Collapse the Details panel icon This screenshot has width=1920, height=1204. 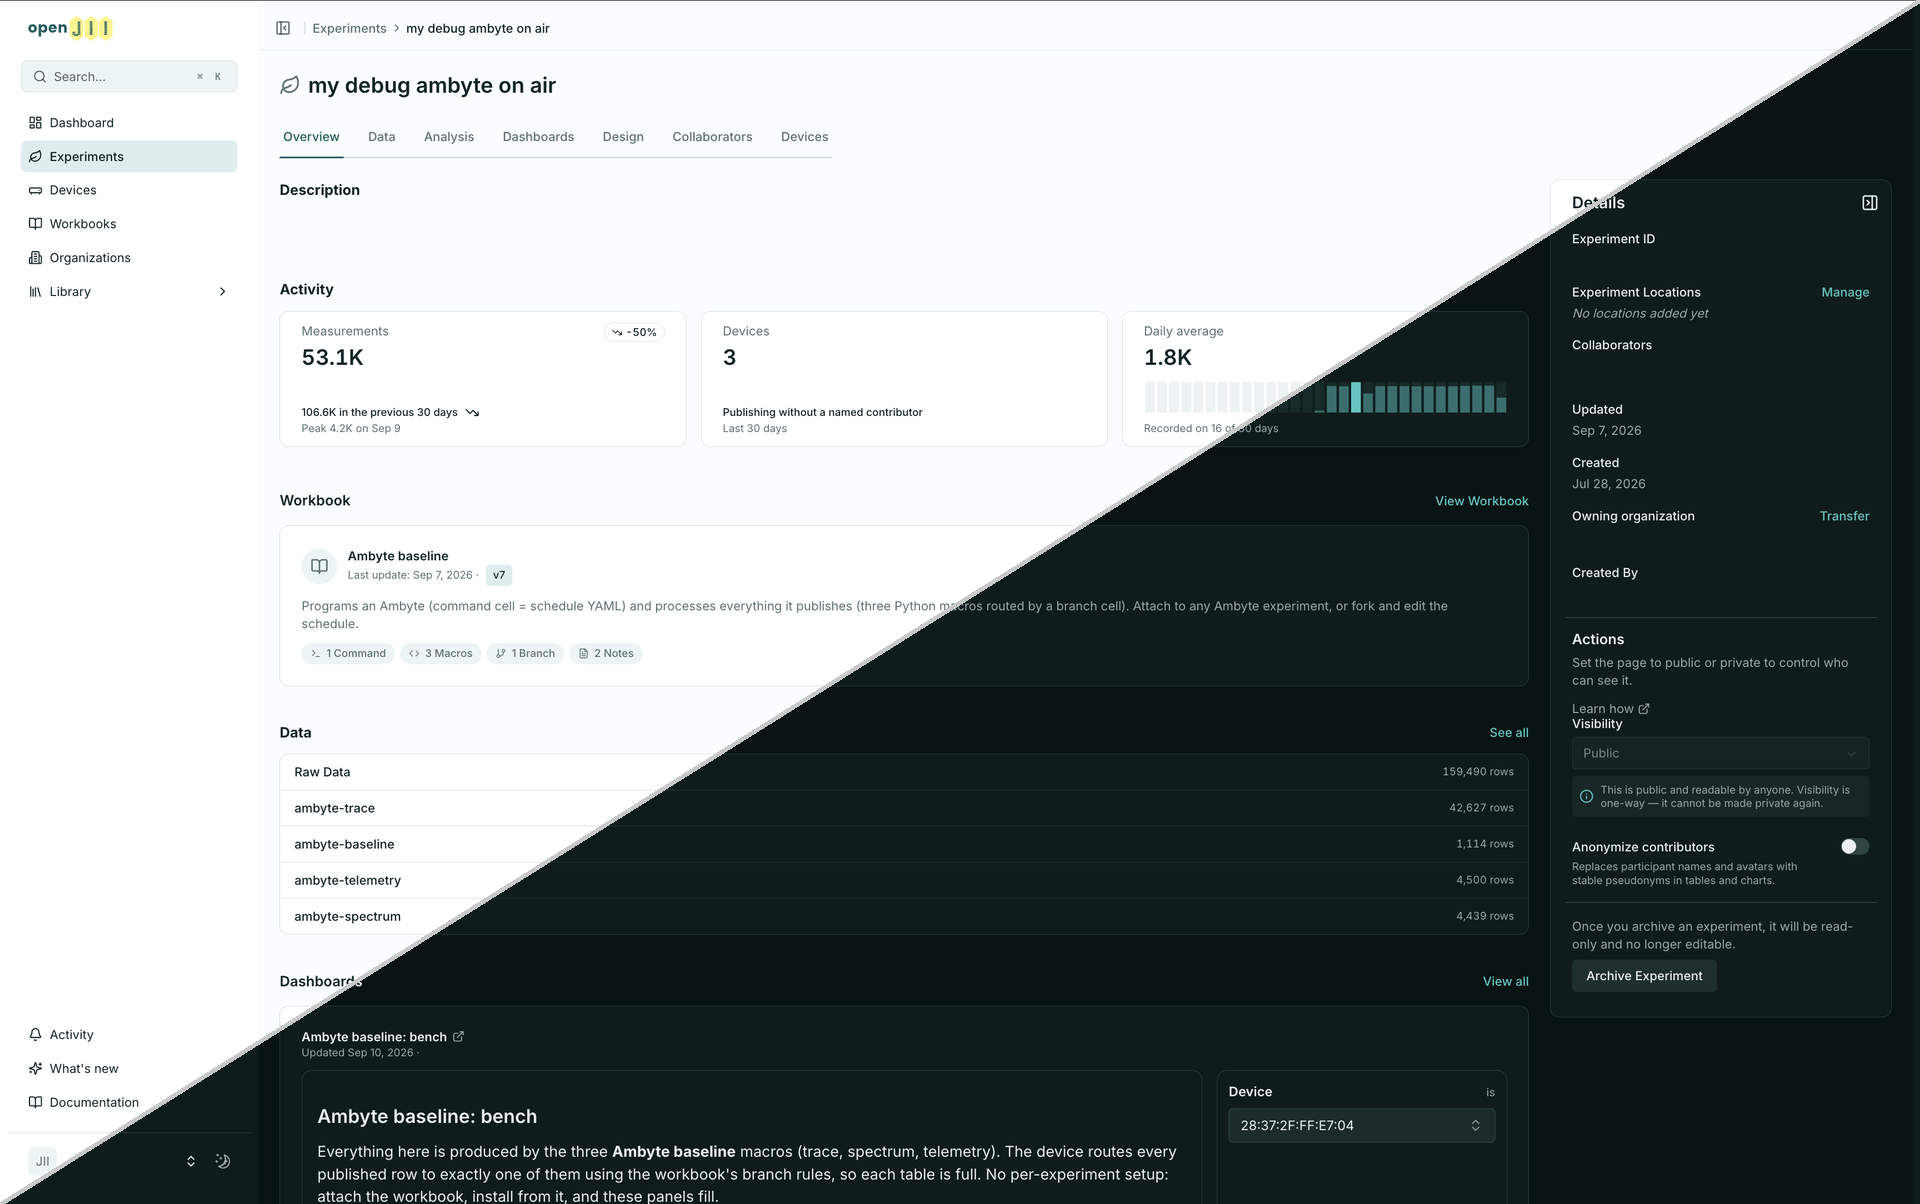pos(1869,203)
